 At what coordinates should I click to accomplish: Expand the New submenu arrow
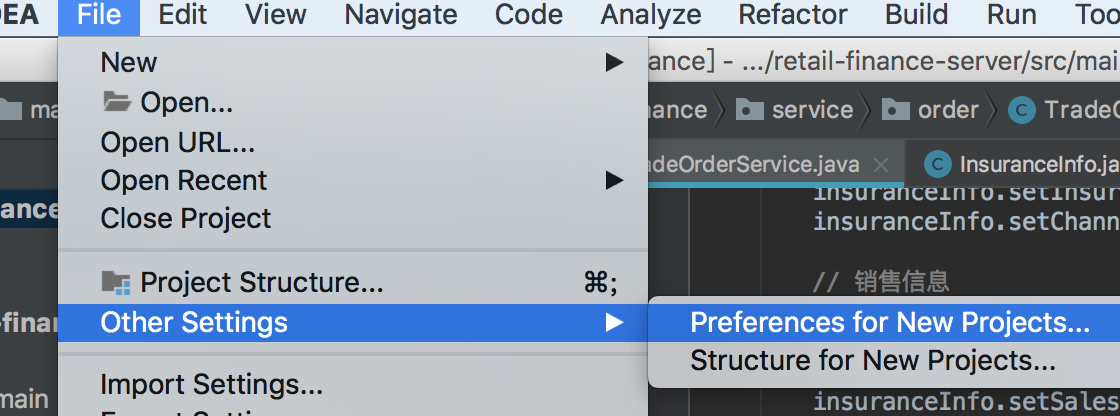(614, 63)
